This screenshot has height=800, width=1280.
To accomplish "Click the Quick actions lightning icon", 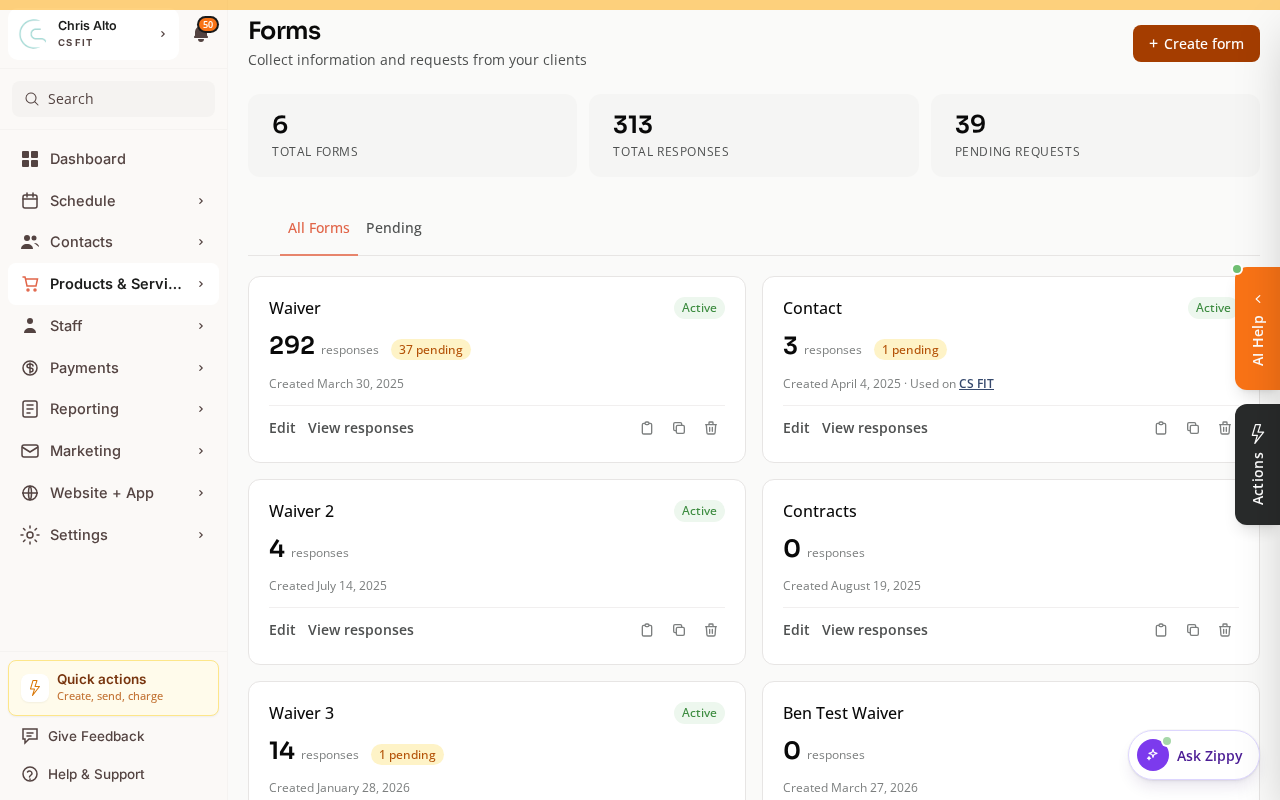I will (35, 688).
